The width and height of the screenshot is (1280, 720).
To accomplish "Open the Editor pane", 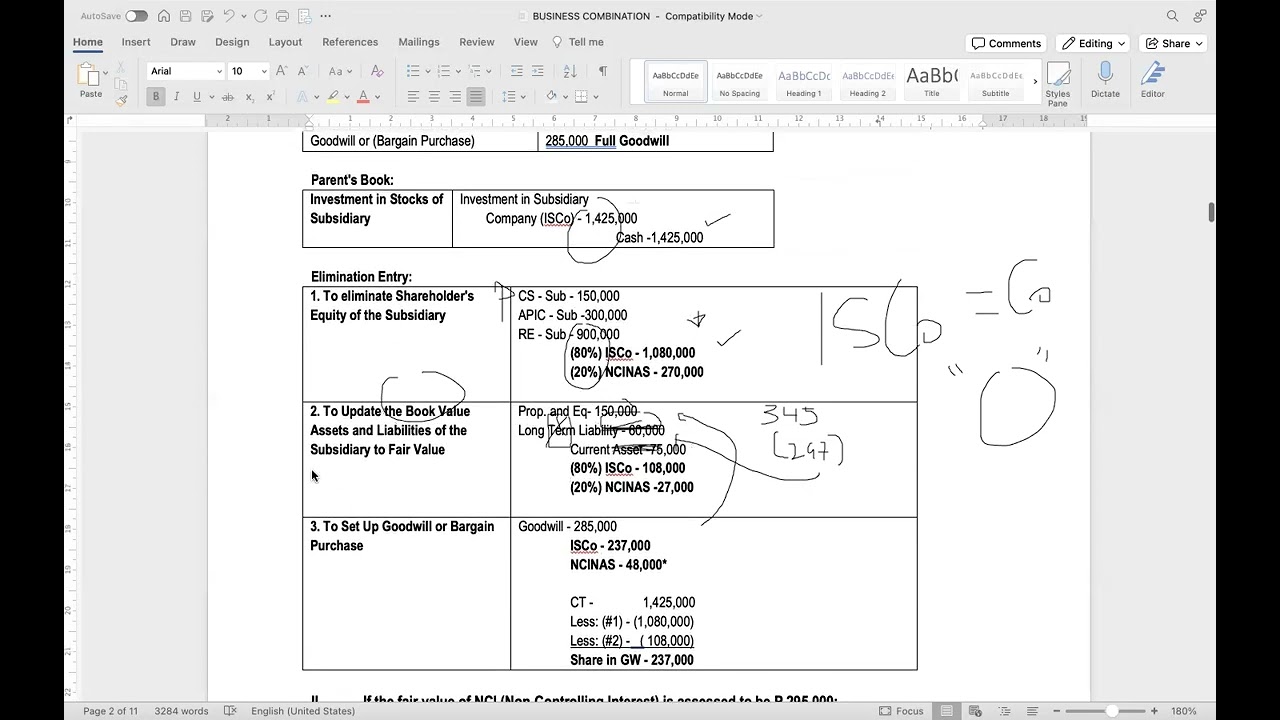I will (1153, 81).
